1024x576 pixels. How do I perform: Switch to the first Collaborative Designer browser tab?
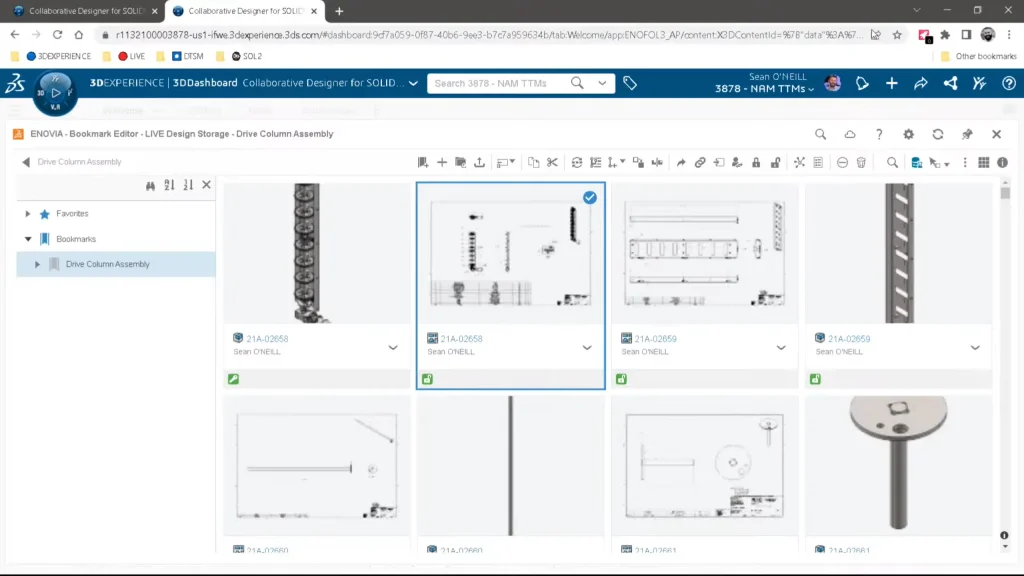[x=80, y=11]
